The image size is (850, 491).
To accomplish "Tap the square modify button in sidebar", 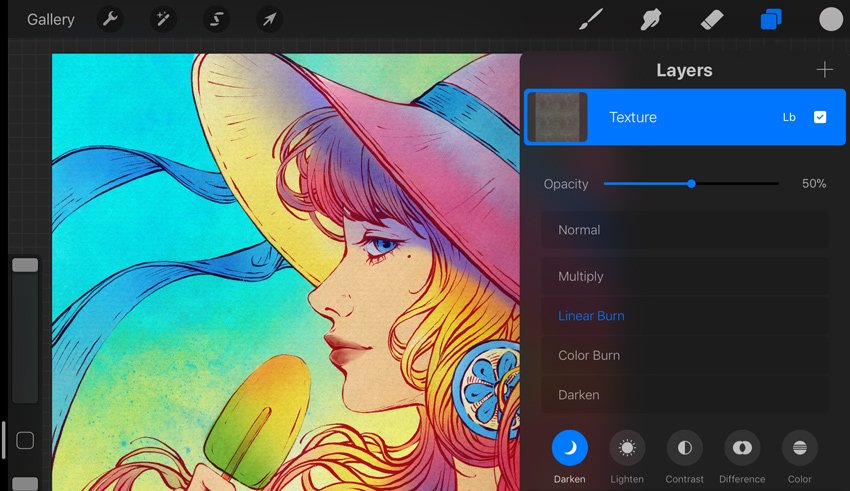I will click(x=25, y=441).
